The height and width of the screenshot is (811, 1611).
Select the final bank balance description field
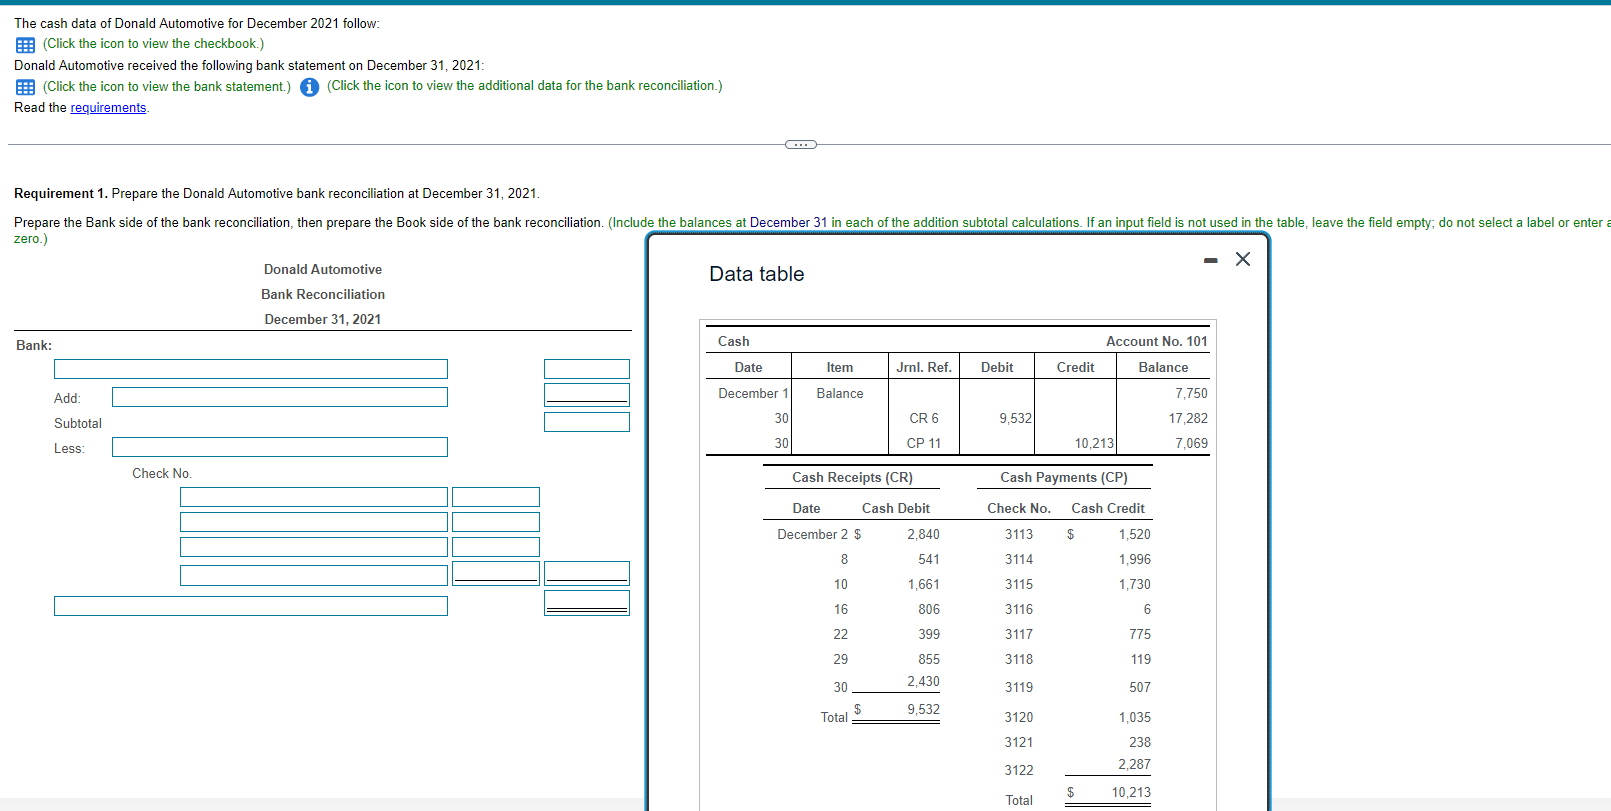[x=251, y=606]
